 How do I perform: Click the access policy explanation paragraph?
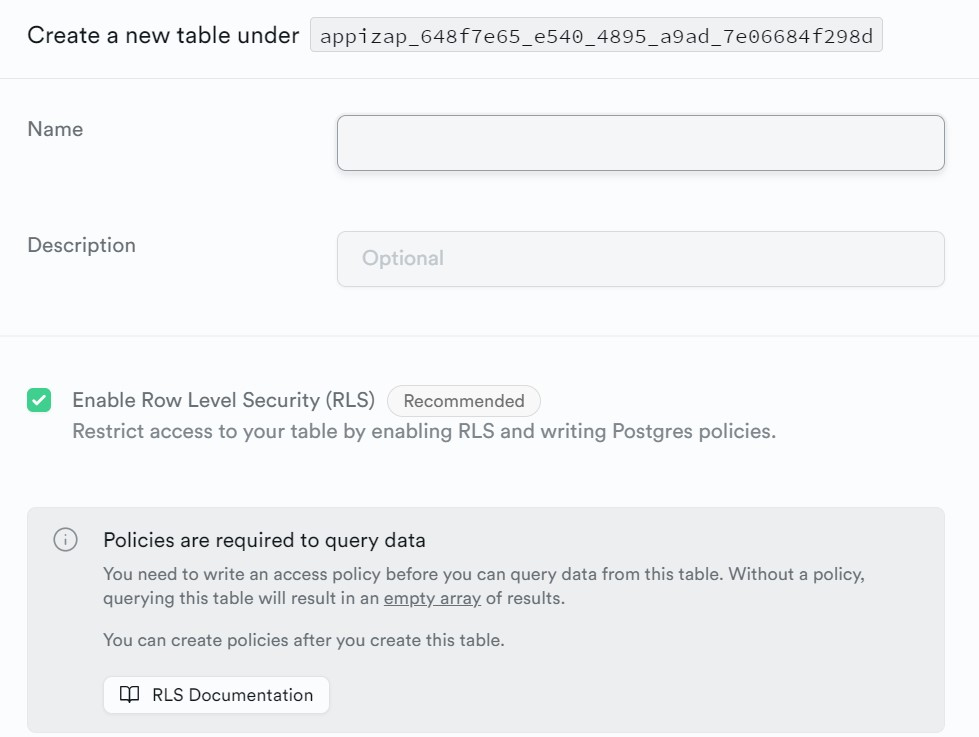pos(484,586)
